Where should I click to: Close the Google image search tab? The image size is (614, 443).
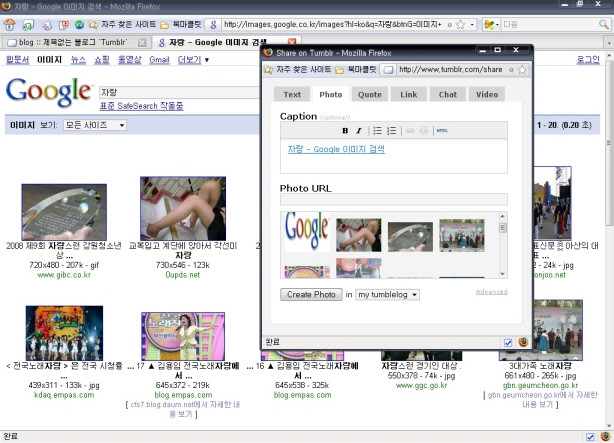(292, 42)
